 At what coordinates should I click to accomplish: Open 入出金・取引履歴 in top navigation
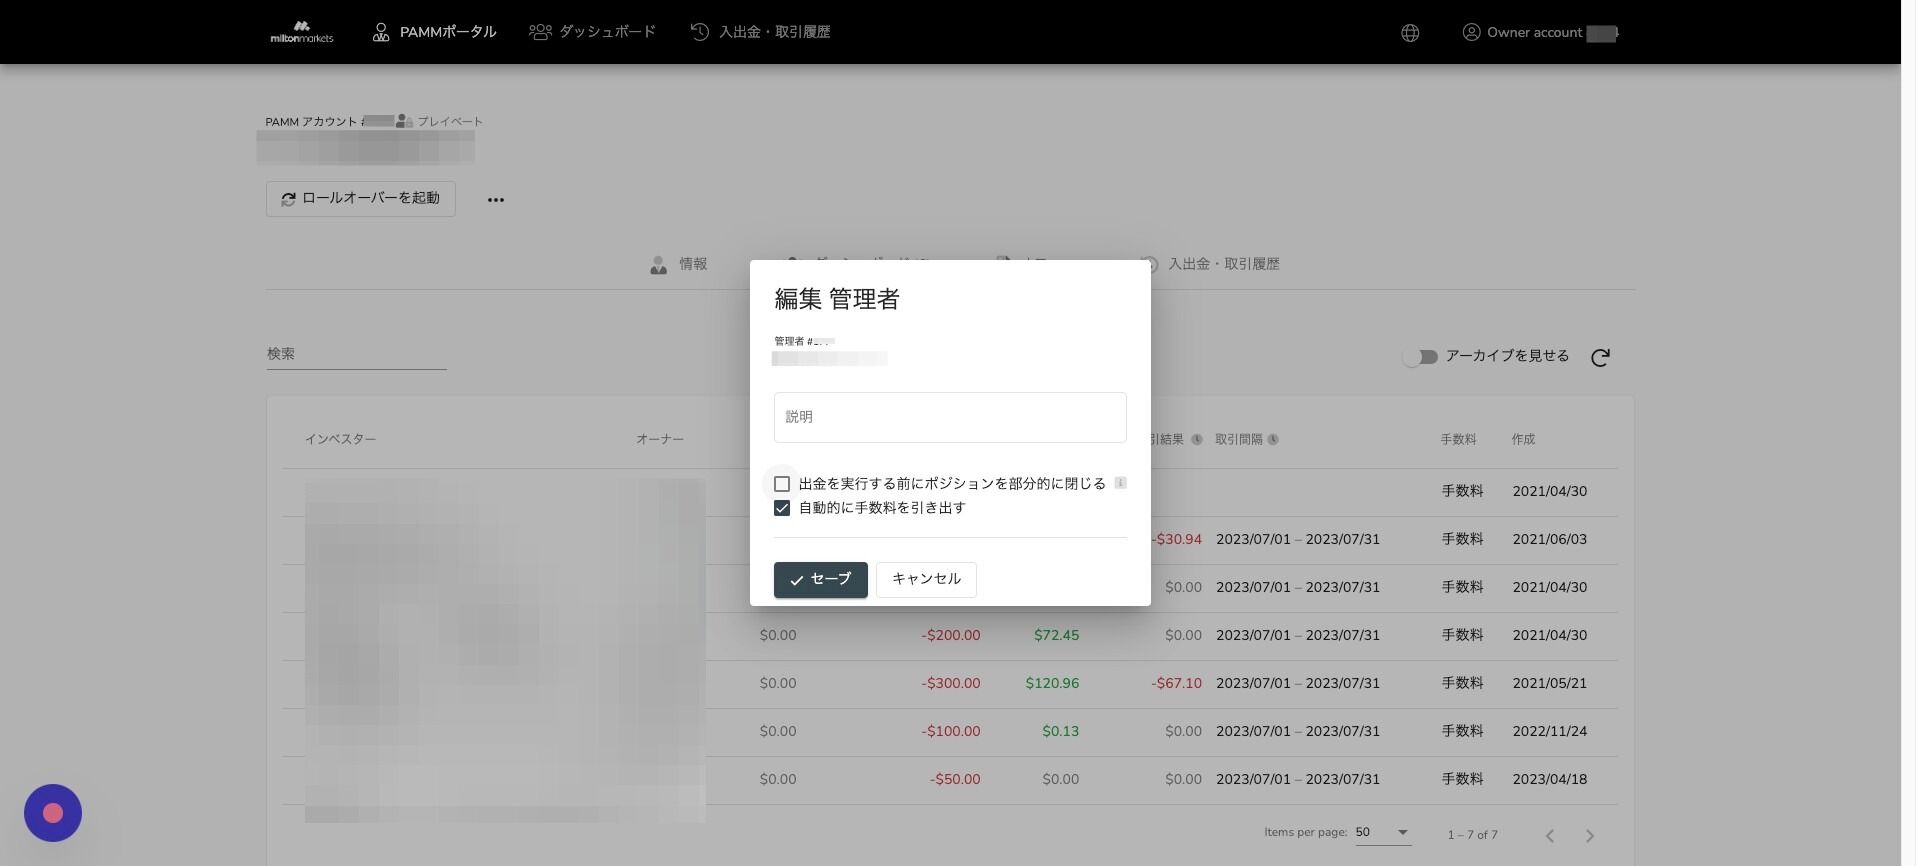pos(760,32)
